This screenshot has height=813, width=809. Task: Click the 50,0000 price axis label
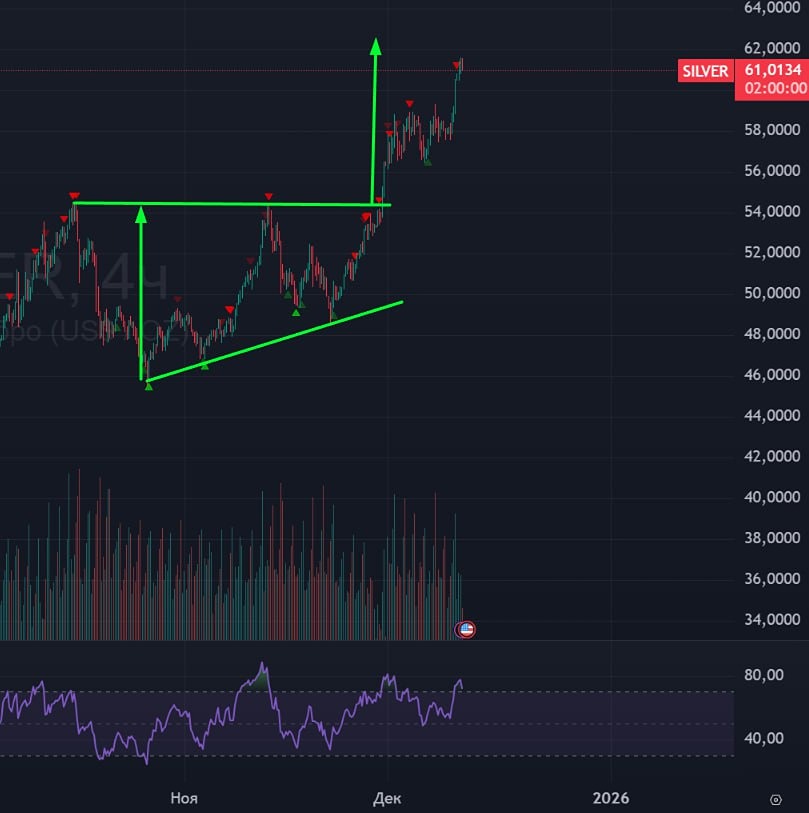772,293
